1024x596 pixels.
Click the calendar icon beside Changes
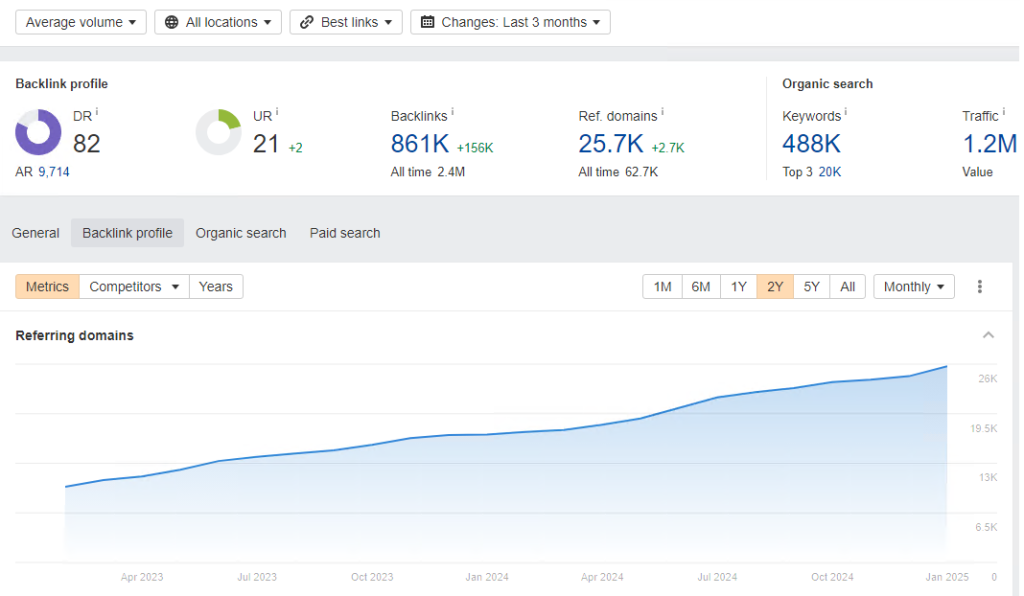point(427,22)
